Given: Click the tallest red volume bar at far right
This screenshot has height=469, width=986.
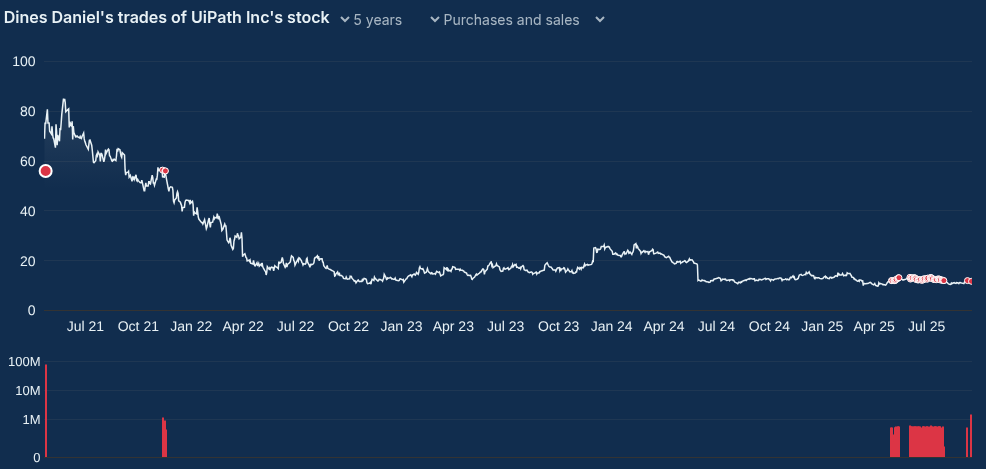Looking at the screenshot, I should (x=971, y=436).
